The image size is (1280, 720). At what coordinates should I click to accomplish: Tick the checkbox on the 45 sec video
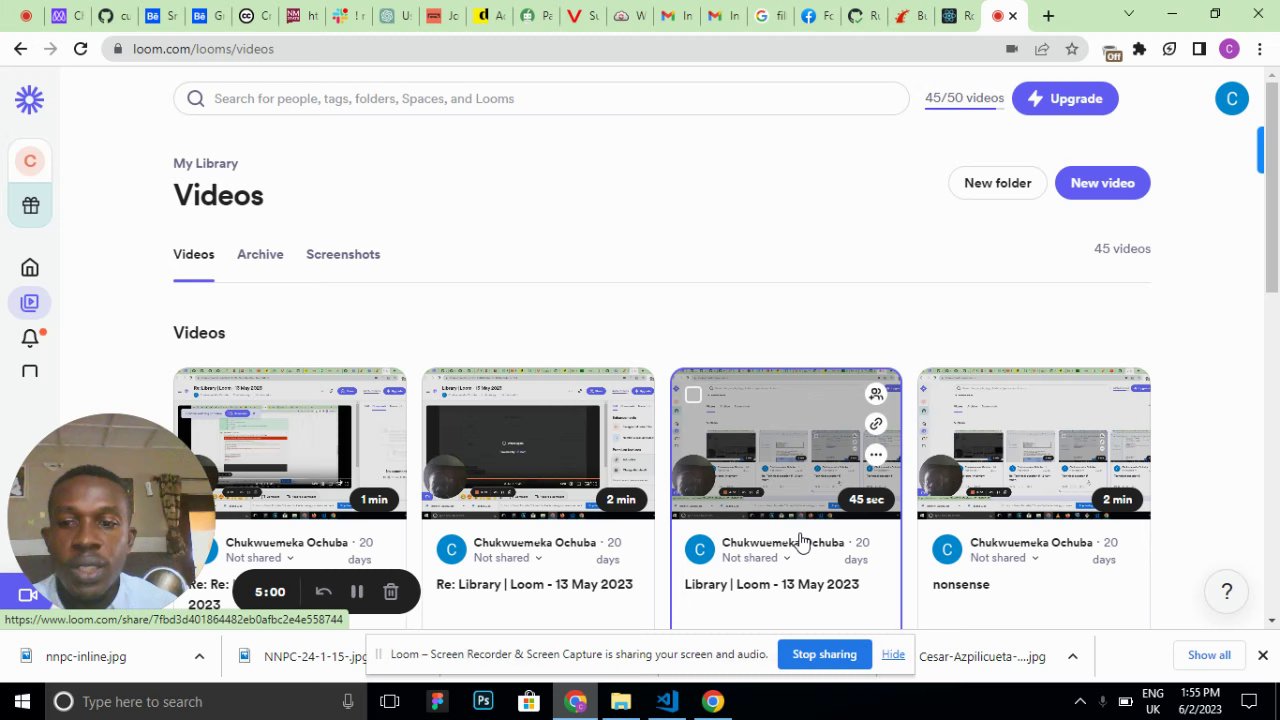693,394
